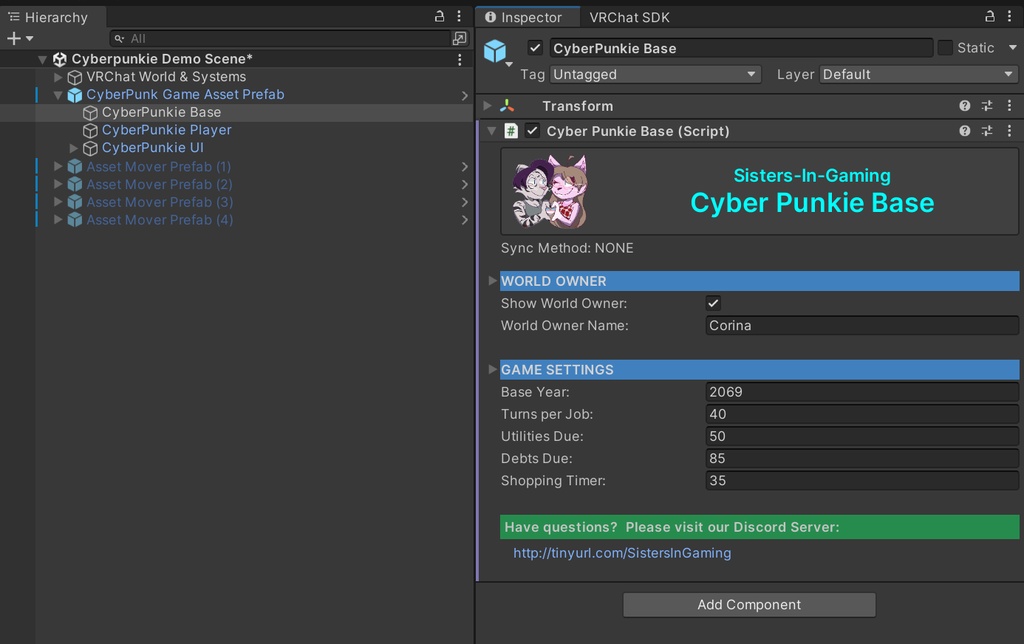Open Transform component help via question mark icon

point(964,105)
